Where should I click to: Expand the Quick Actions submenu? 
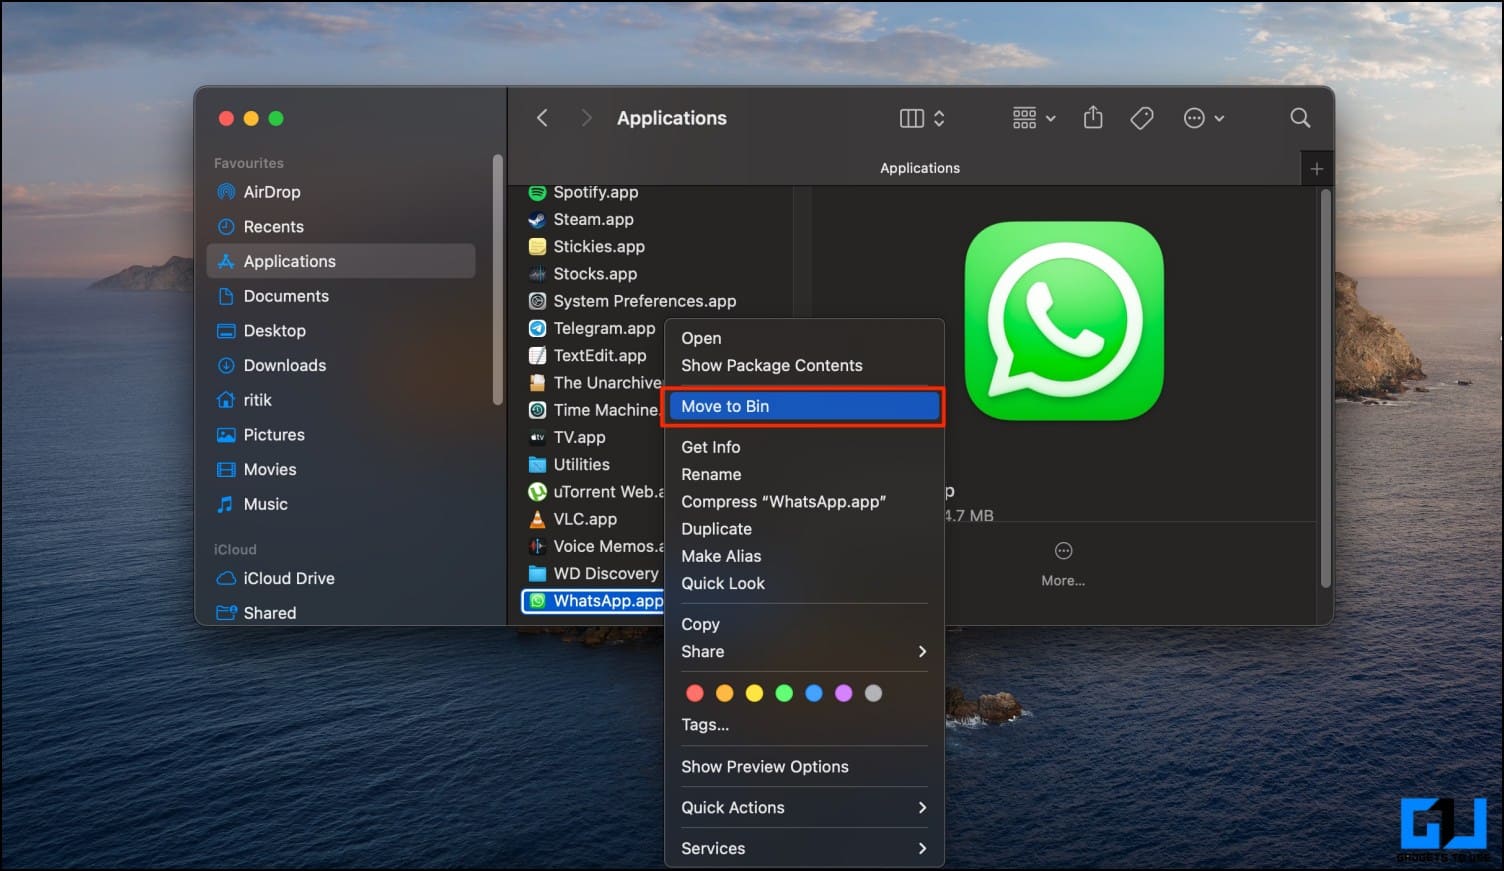pos(804,807)
